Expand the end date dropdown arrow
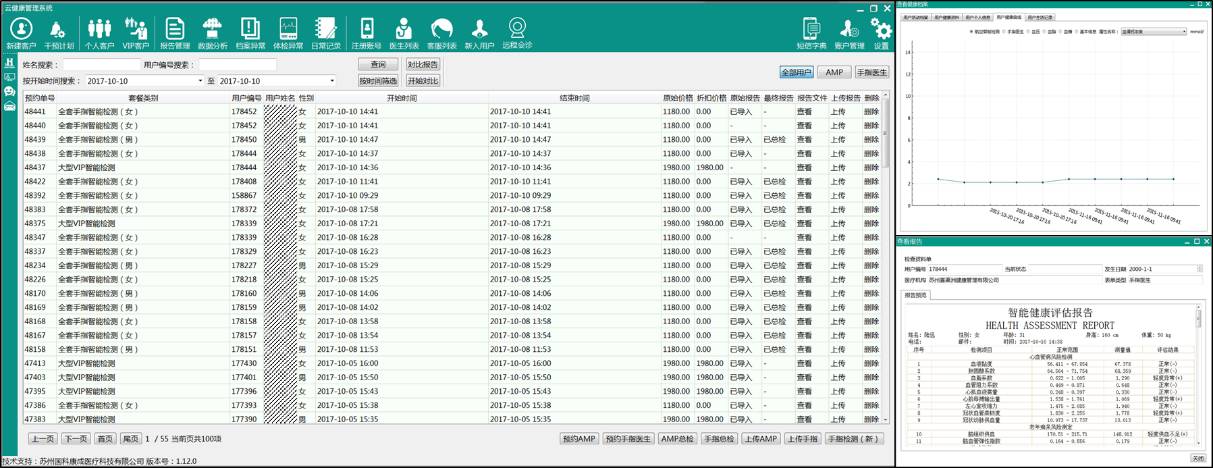 point(330,80)
